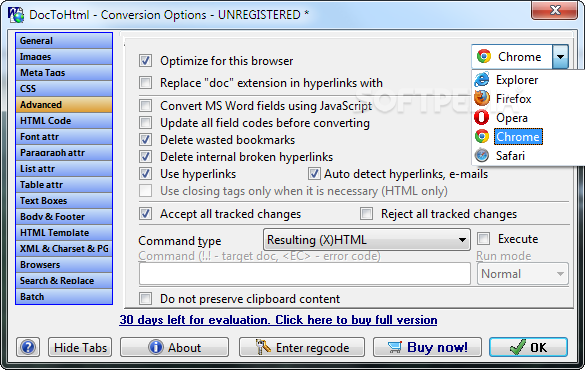Screen dimensions: 585x370
Task: Click the Hide Tabs button
Action: (x=80, y=347)
